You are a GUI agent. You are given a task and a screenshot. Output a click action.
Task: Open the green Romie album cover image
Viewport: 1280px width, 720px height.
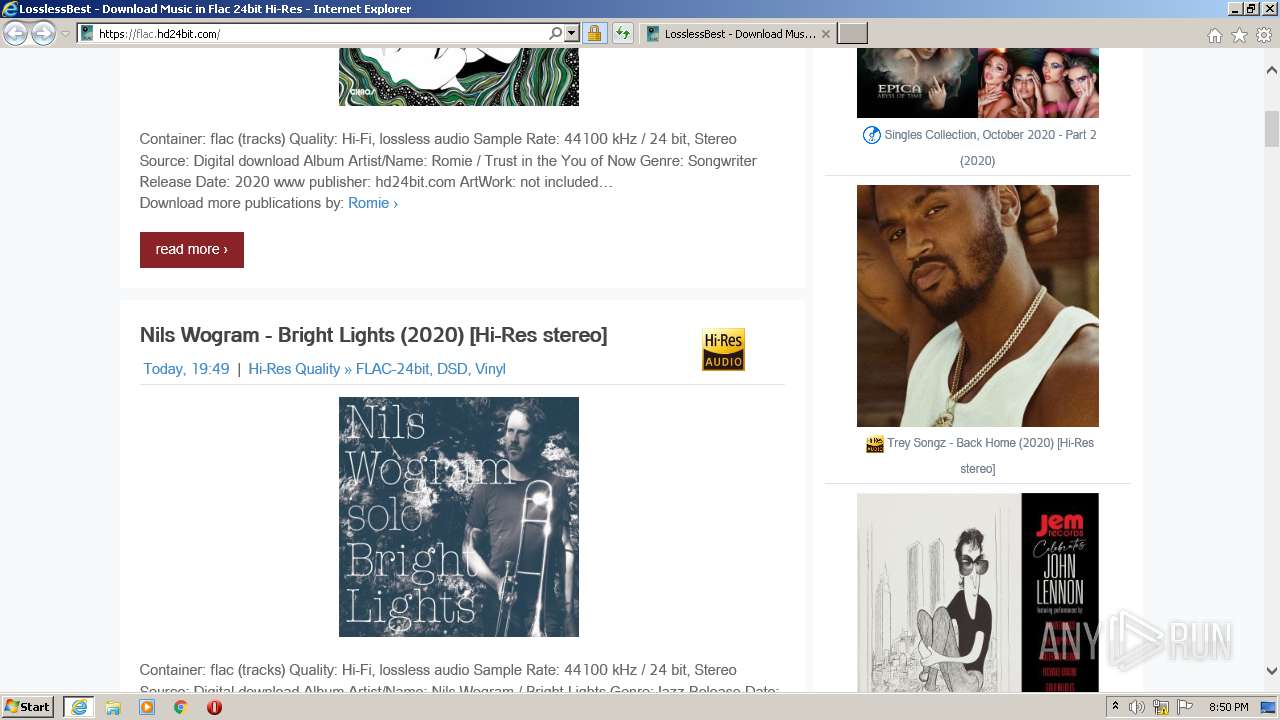[459, 77]
